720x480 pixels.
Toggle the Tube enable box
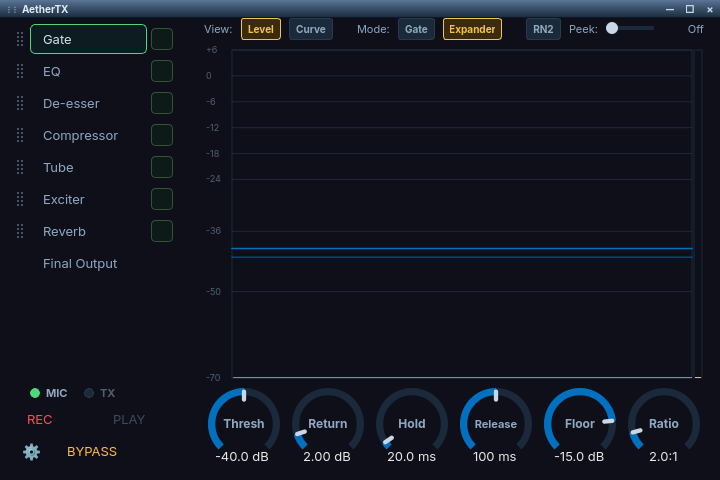[x=162, y=167]
